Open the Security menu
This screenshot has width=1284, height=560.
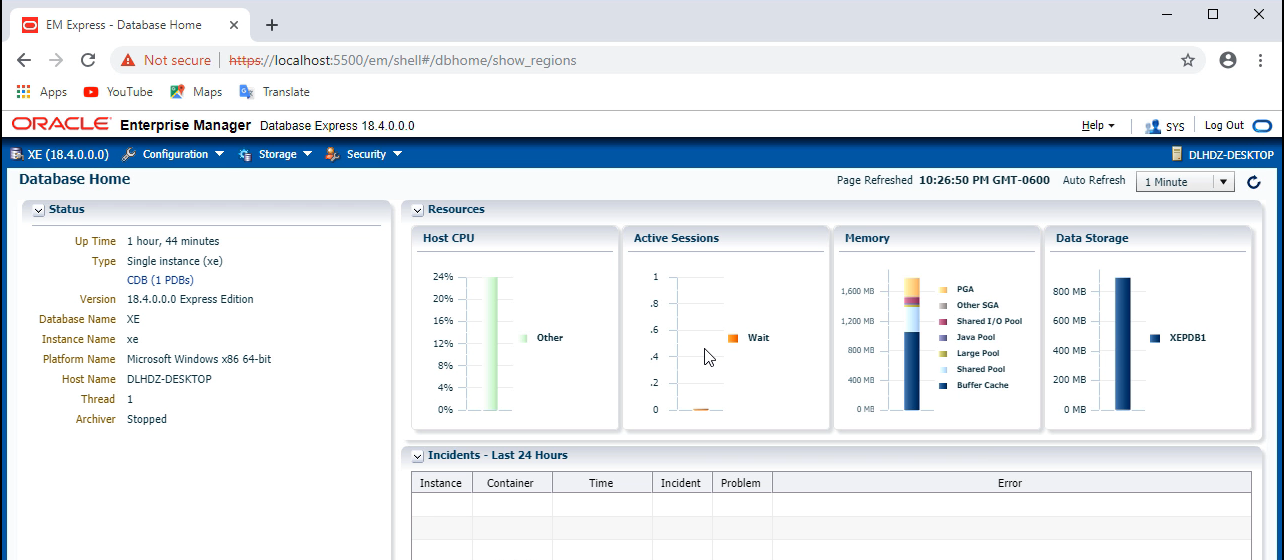click(364, 155)
